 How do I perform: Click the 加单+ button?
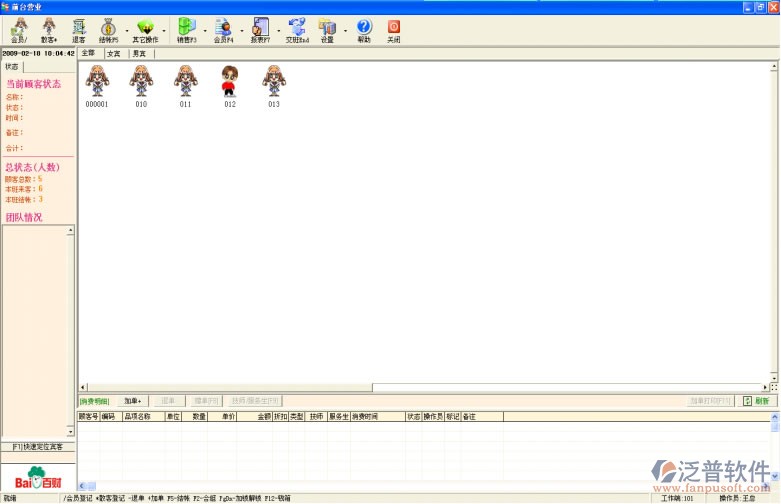coord(131,400)
